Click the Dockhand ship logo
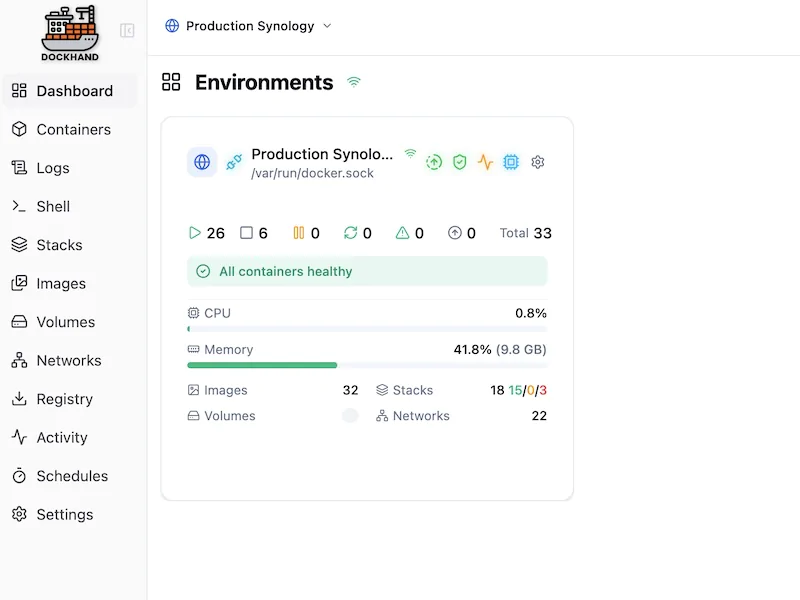The image size is (800, 600). 70,33
